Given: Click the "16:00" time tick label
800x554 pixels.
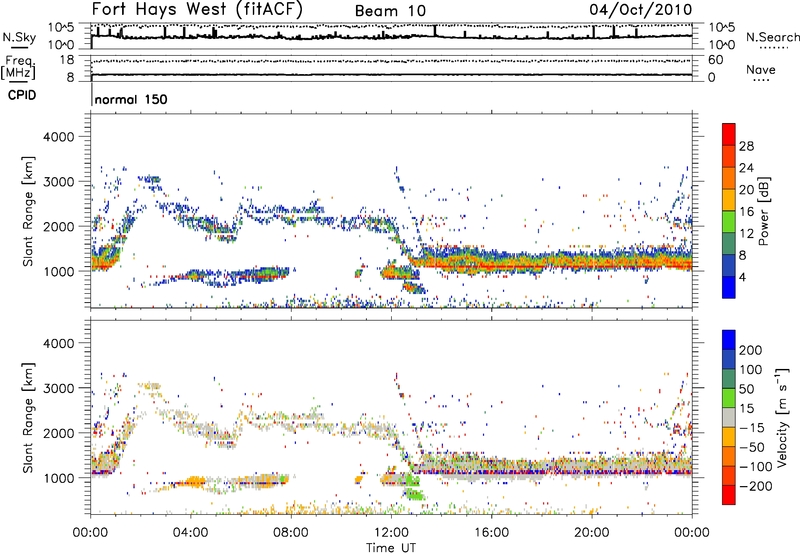Looking at the screenshot, I should click(x=491, y=533).
